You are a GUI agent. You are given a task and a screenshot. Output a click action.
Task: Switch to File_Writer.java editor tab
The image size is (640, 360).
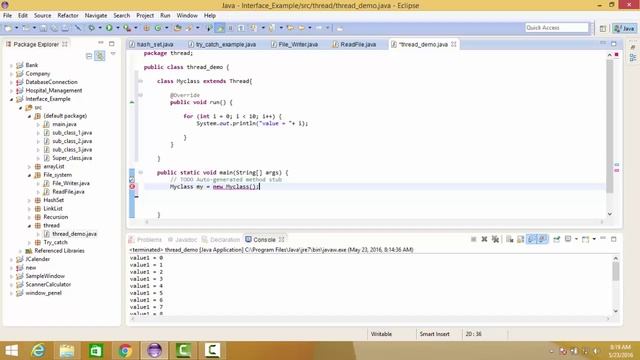(x=295, y=44)
